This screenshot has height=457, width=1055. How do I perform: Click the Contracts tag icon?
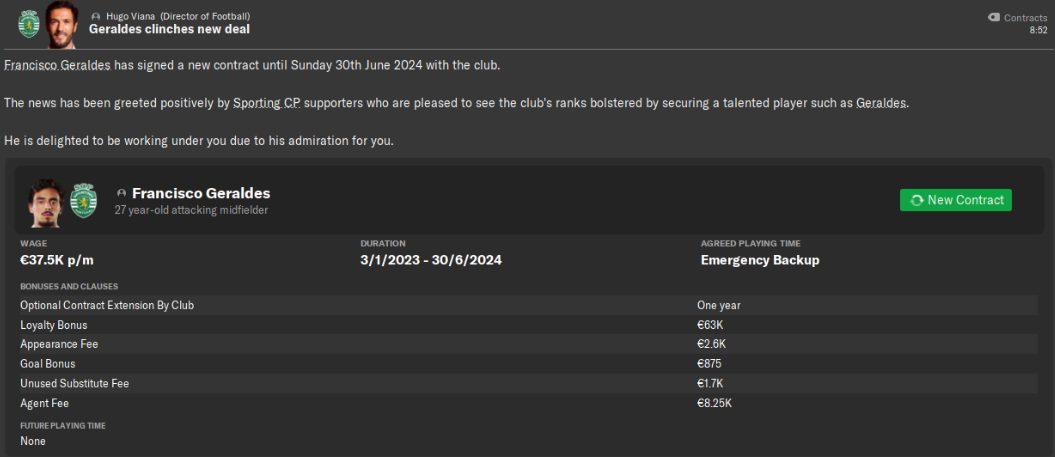tap(993, 17)
